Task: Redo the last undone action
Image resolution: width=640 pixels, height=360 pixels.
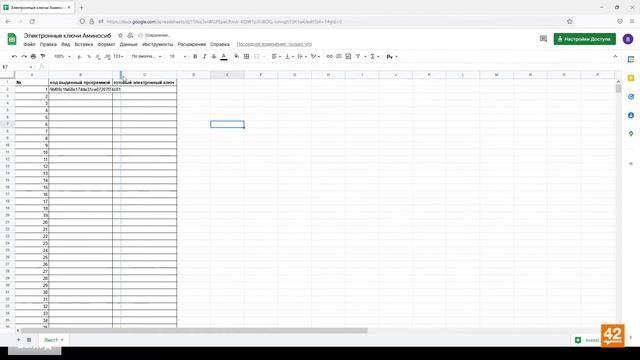Action: 24,56
